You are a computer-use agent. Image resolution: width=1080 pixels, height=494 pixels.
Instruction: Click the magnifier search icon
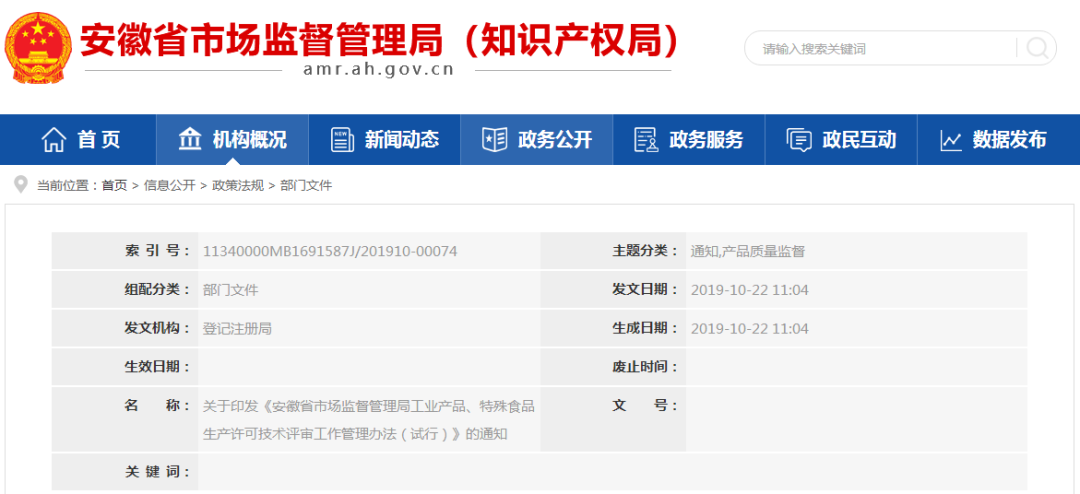1037,48
